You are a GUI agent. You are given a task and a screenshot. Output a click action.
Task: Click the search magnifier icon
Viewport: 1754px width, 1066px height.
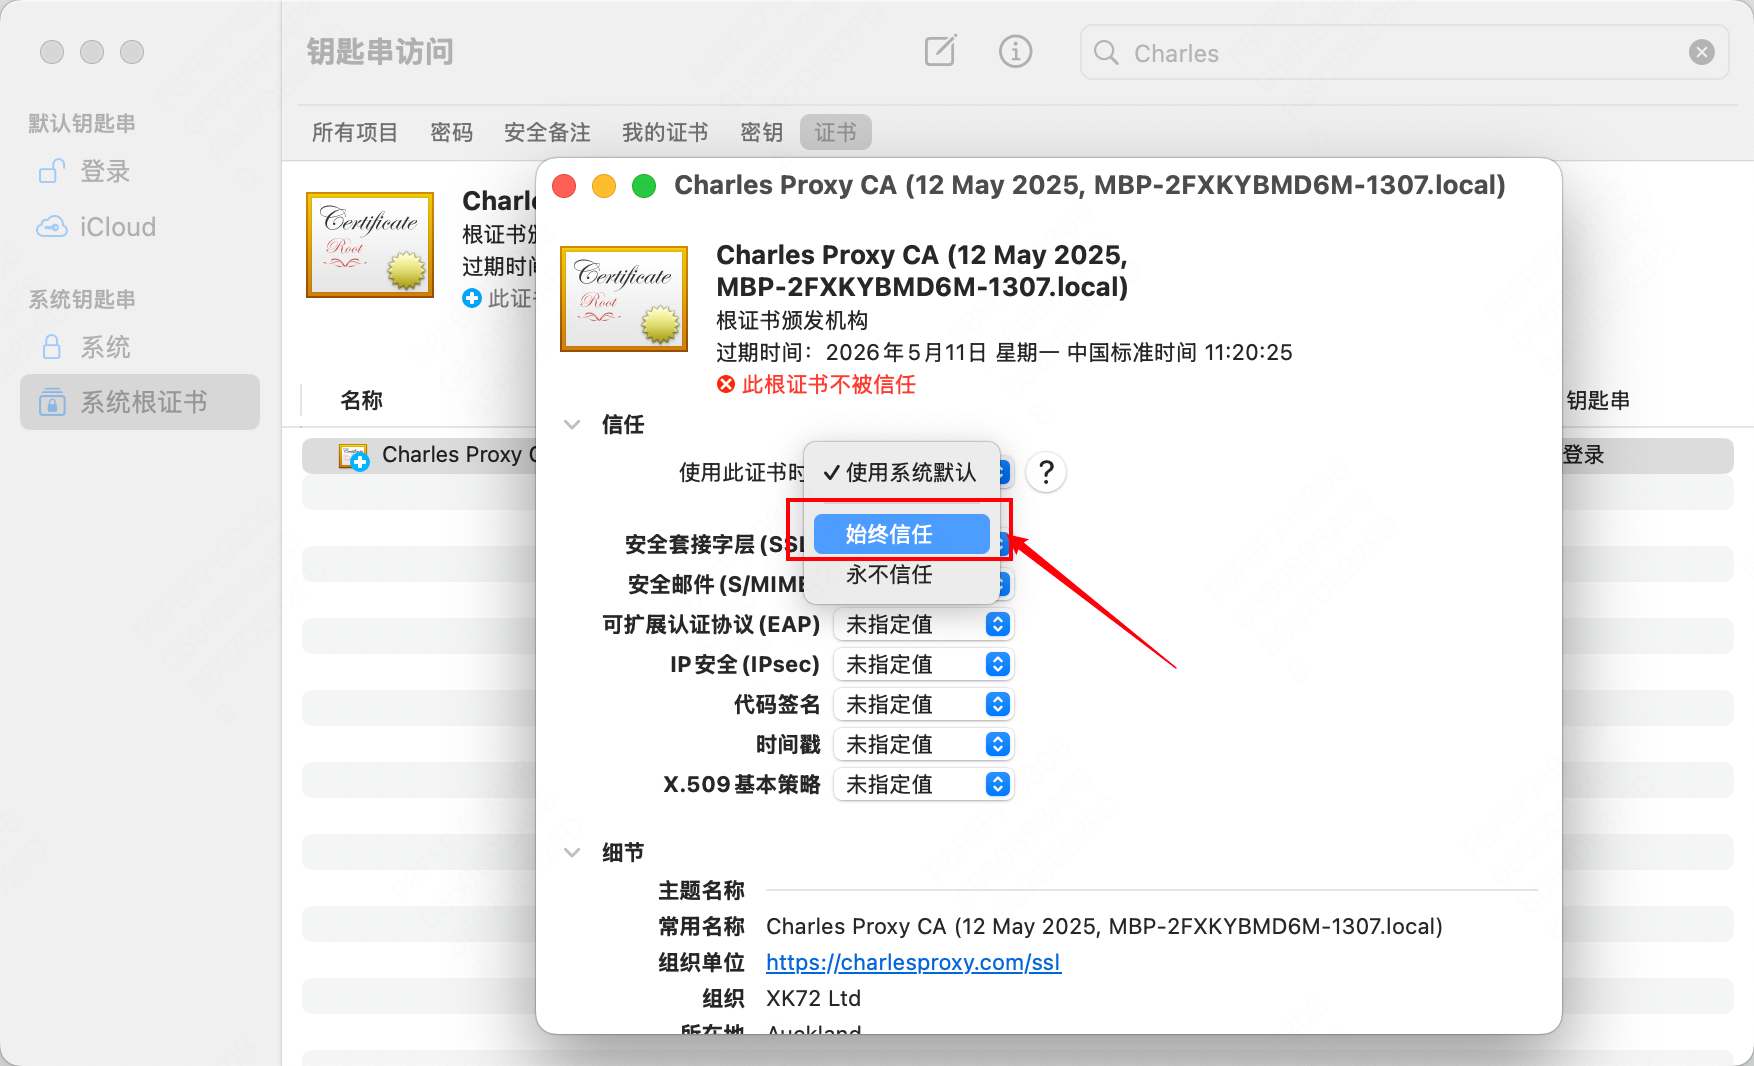pyautogui.click(x=1106, y=53)
